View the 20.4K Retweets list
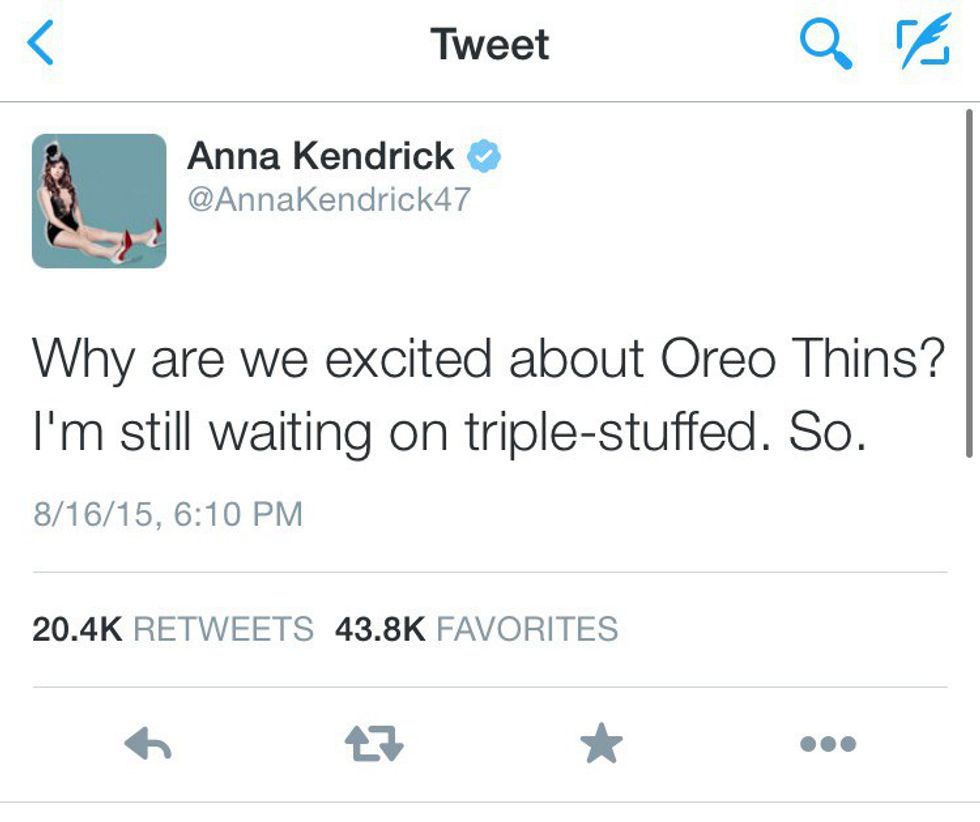This screenshot has width=980, height=822. point(172,629)
